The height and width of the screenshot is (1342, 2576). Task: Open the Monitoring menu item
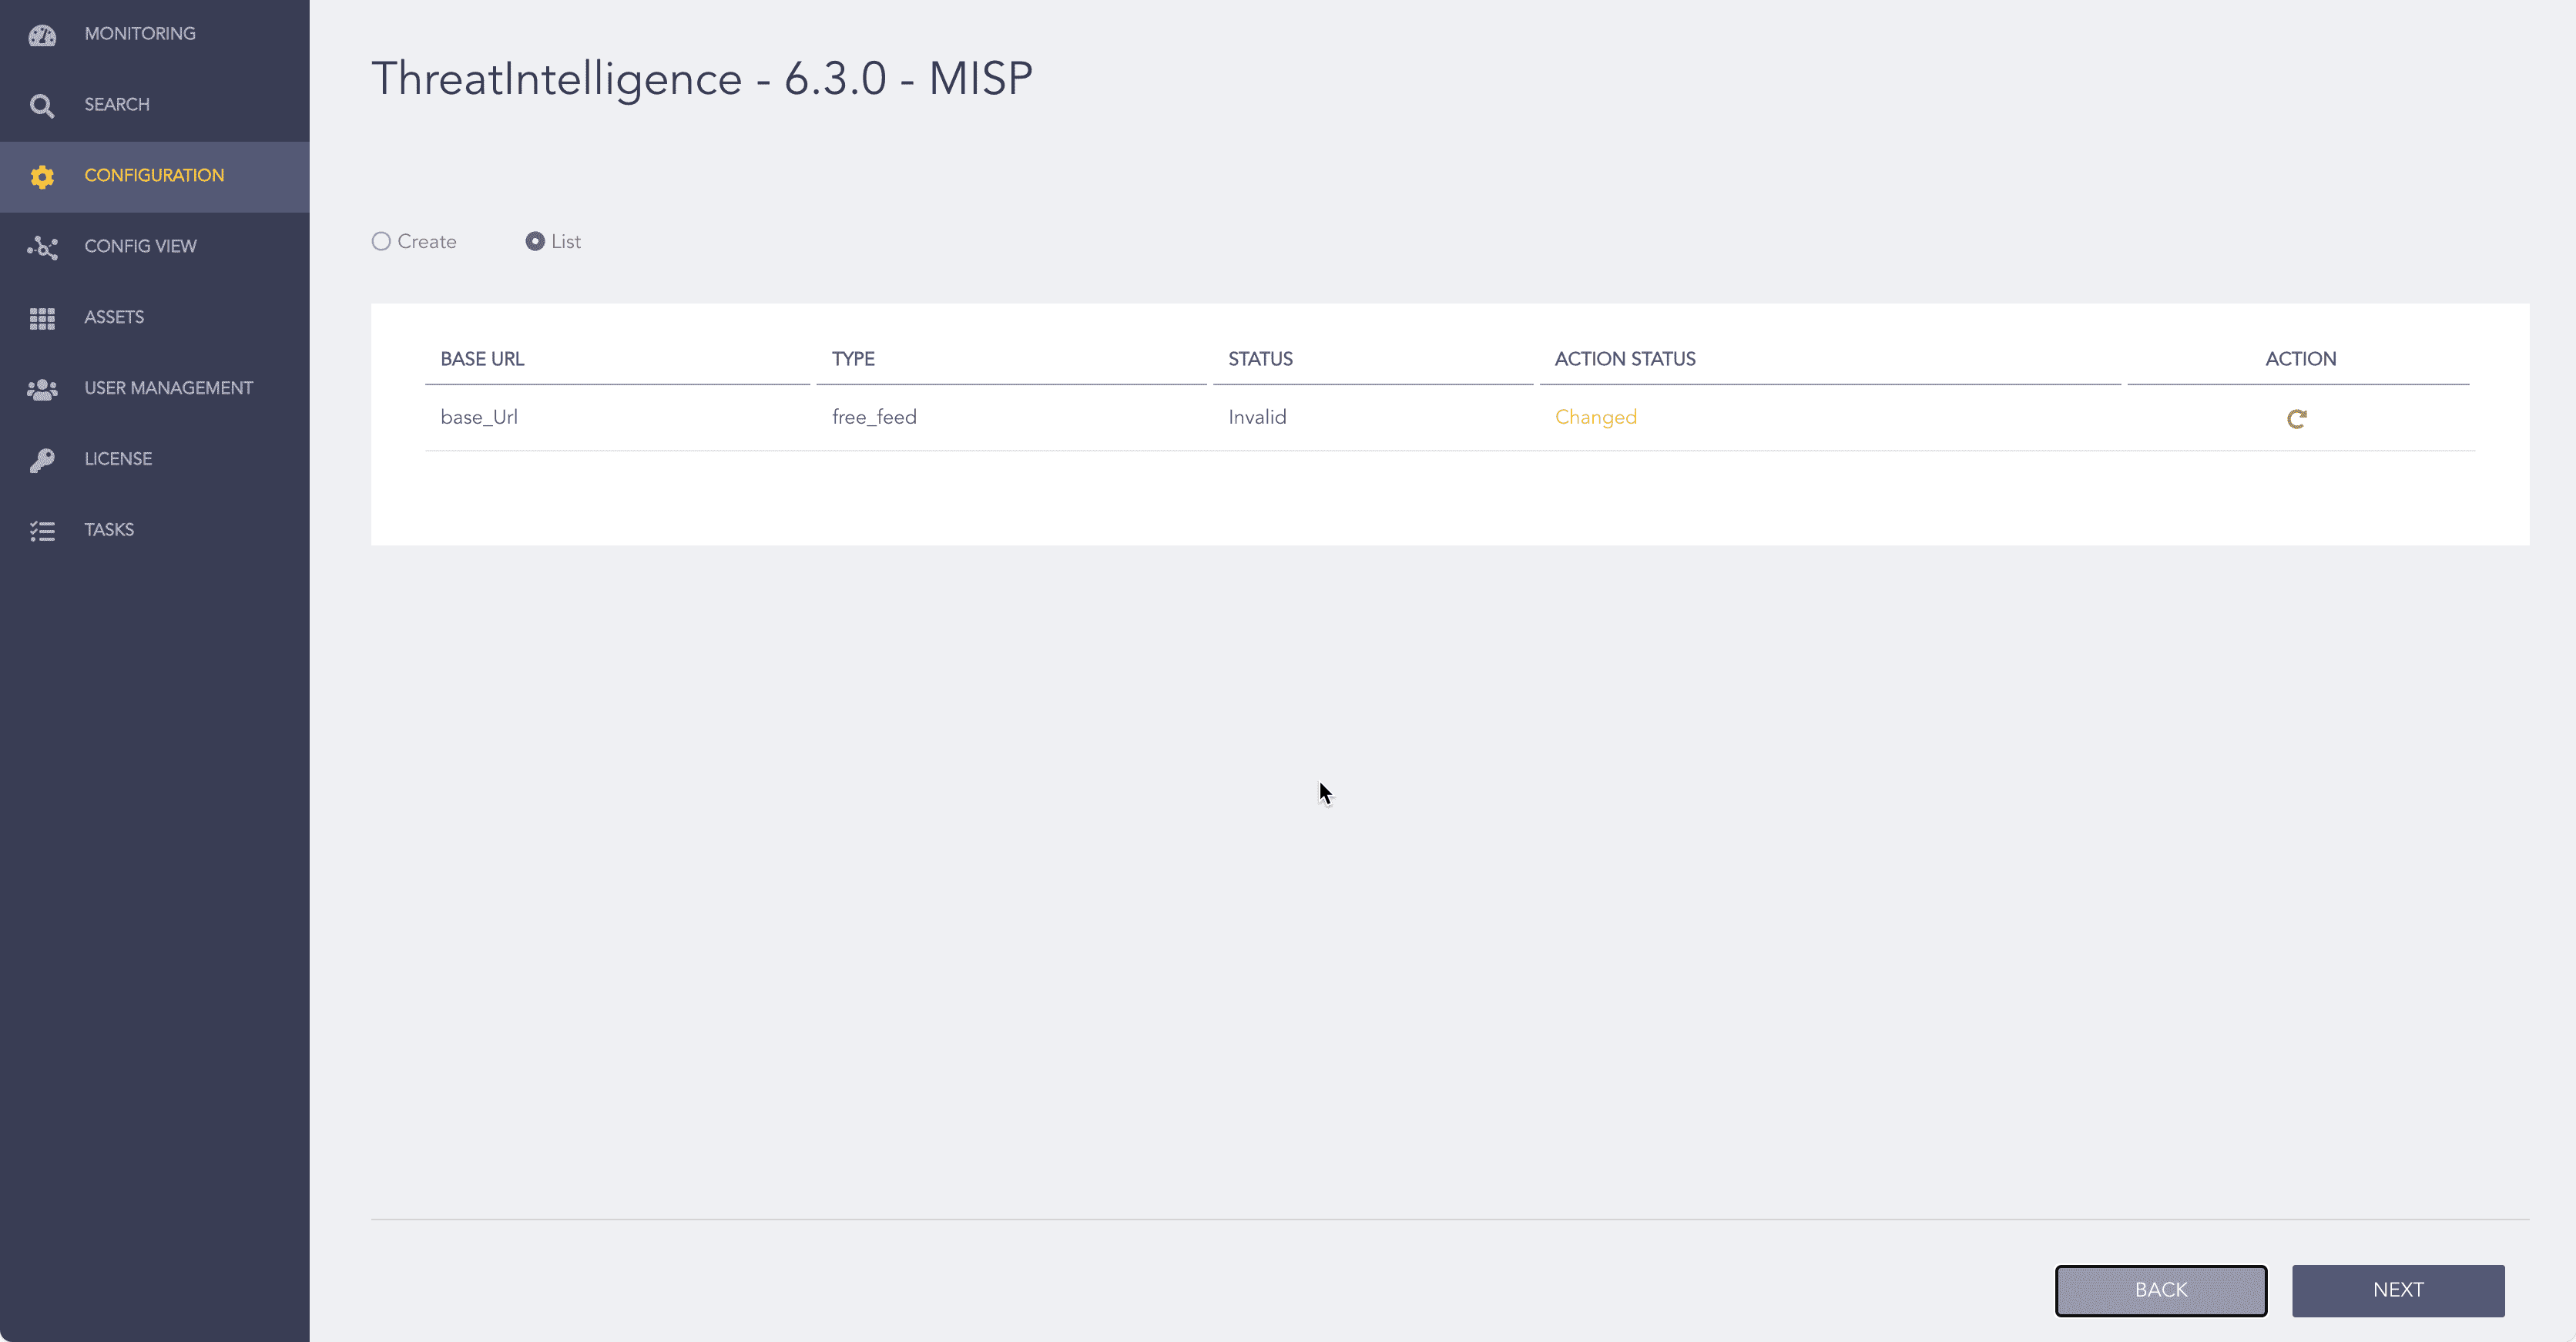click(140, 34)
